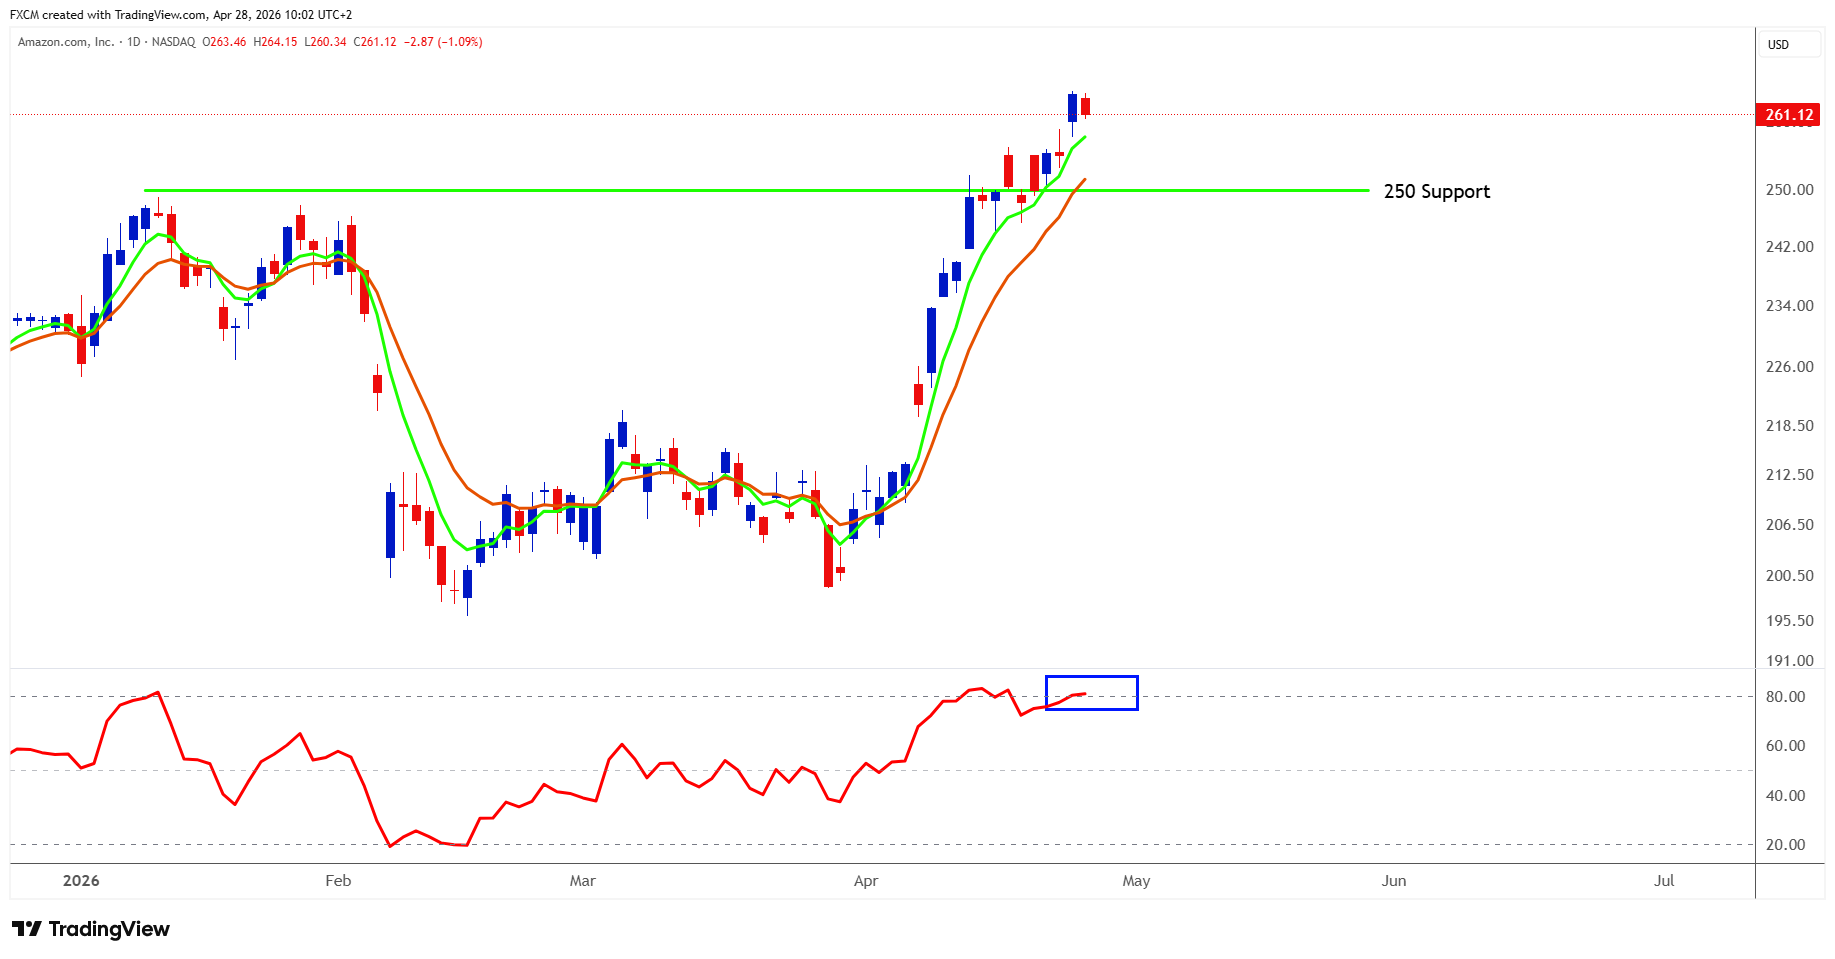Image resolution: width=1835 pixels, height=959 pixels.
Task: Click the TradingView wordmark text
Action: click(109, 929)
